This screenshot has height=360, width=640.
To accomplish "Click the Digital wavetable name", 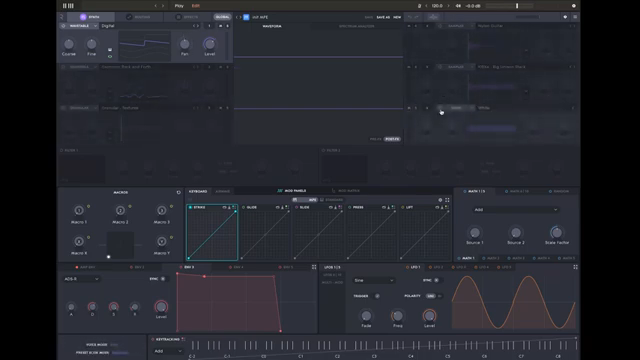I will (108, 26).
